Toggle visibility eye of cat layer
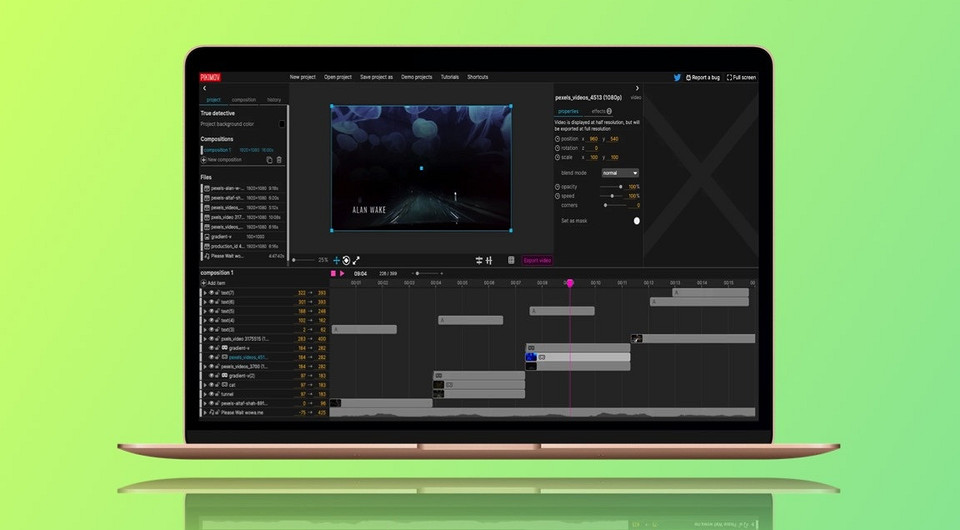The height and width of the screenshot is (530, 960). tap(212, 385)
